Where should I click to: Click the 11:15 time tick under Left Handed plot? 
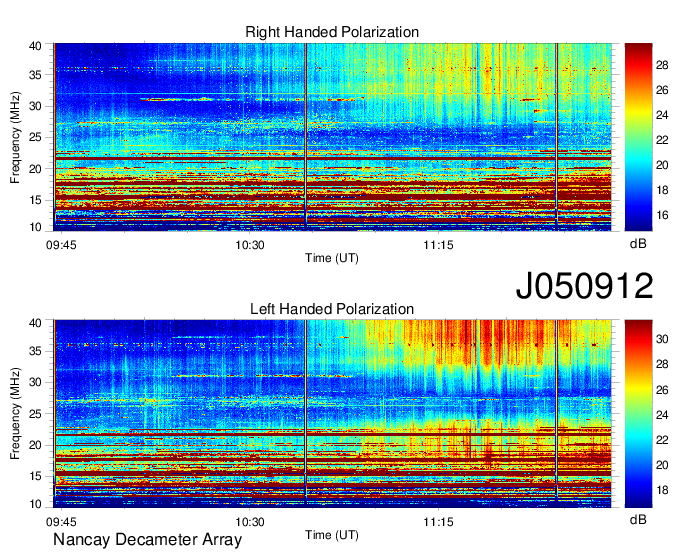click(438, 521)
